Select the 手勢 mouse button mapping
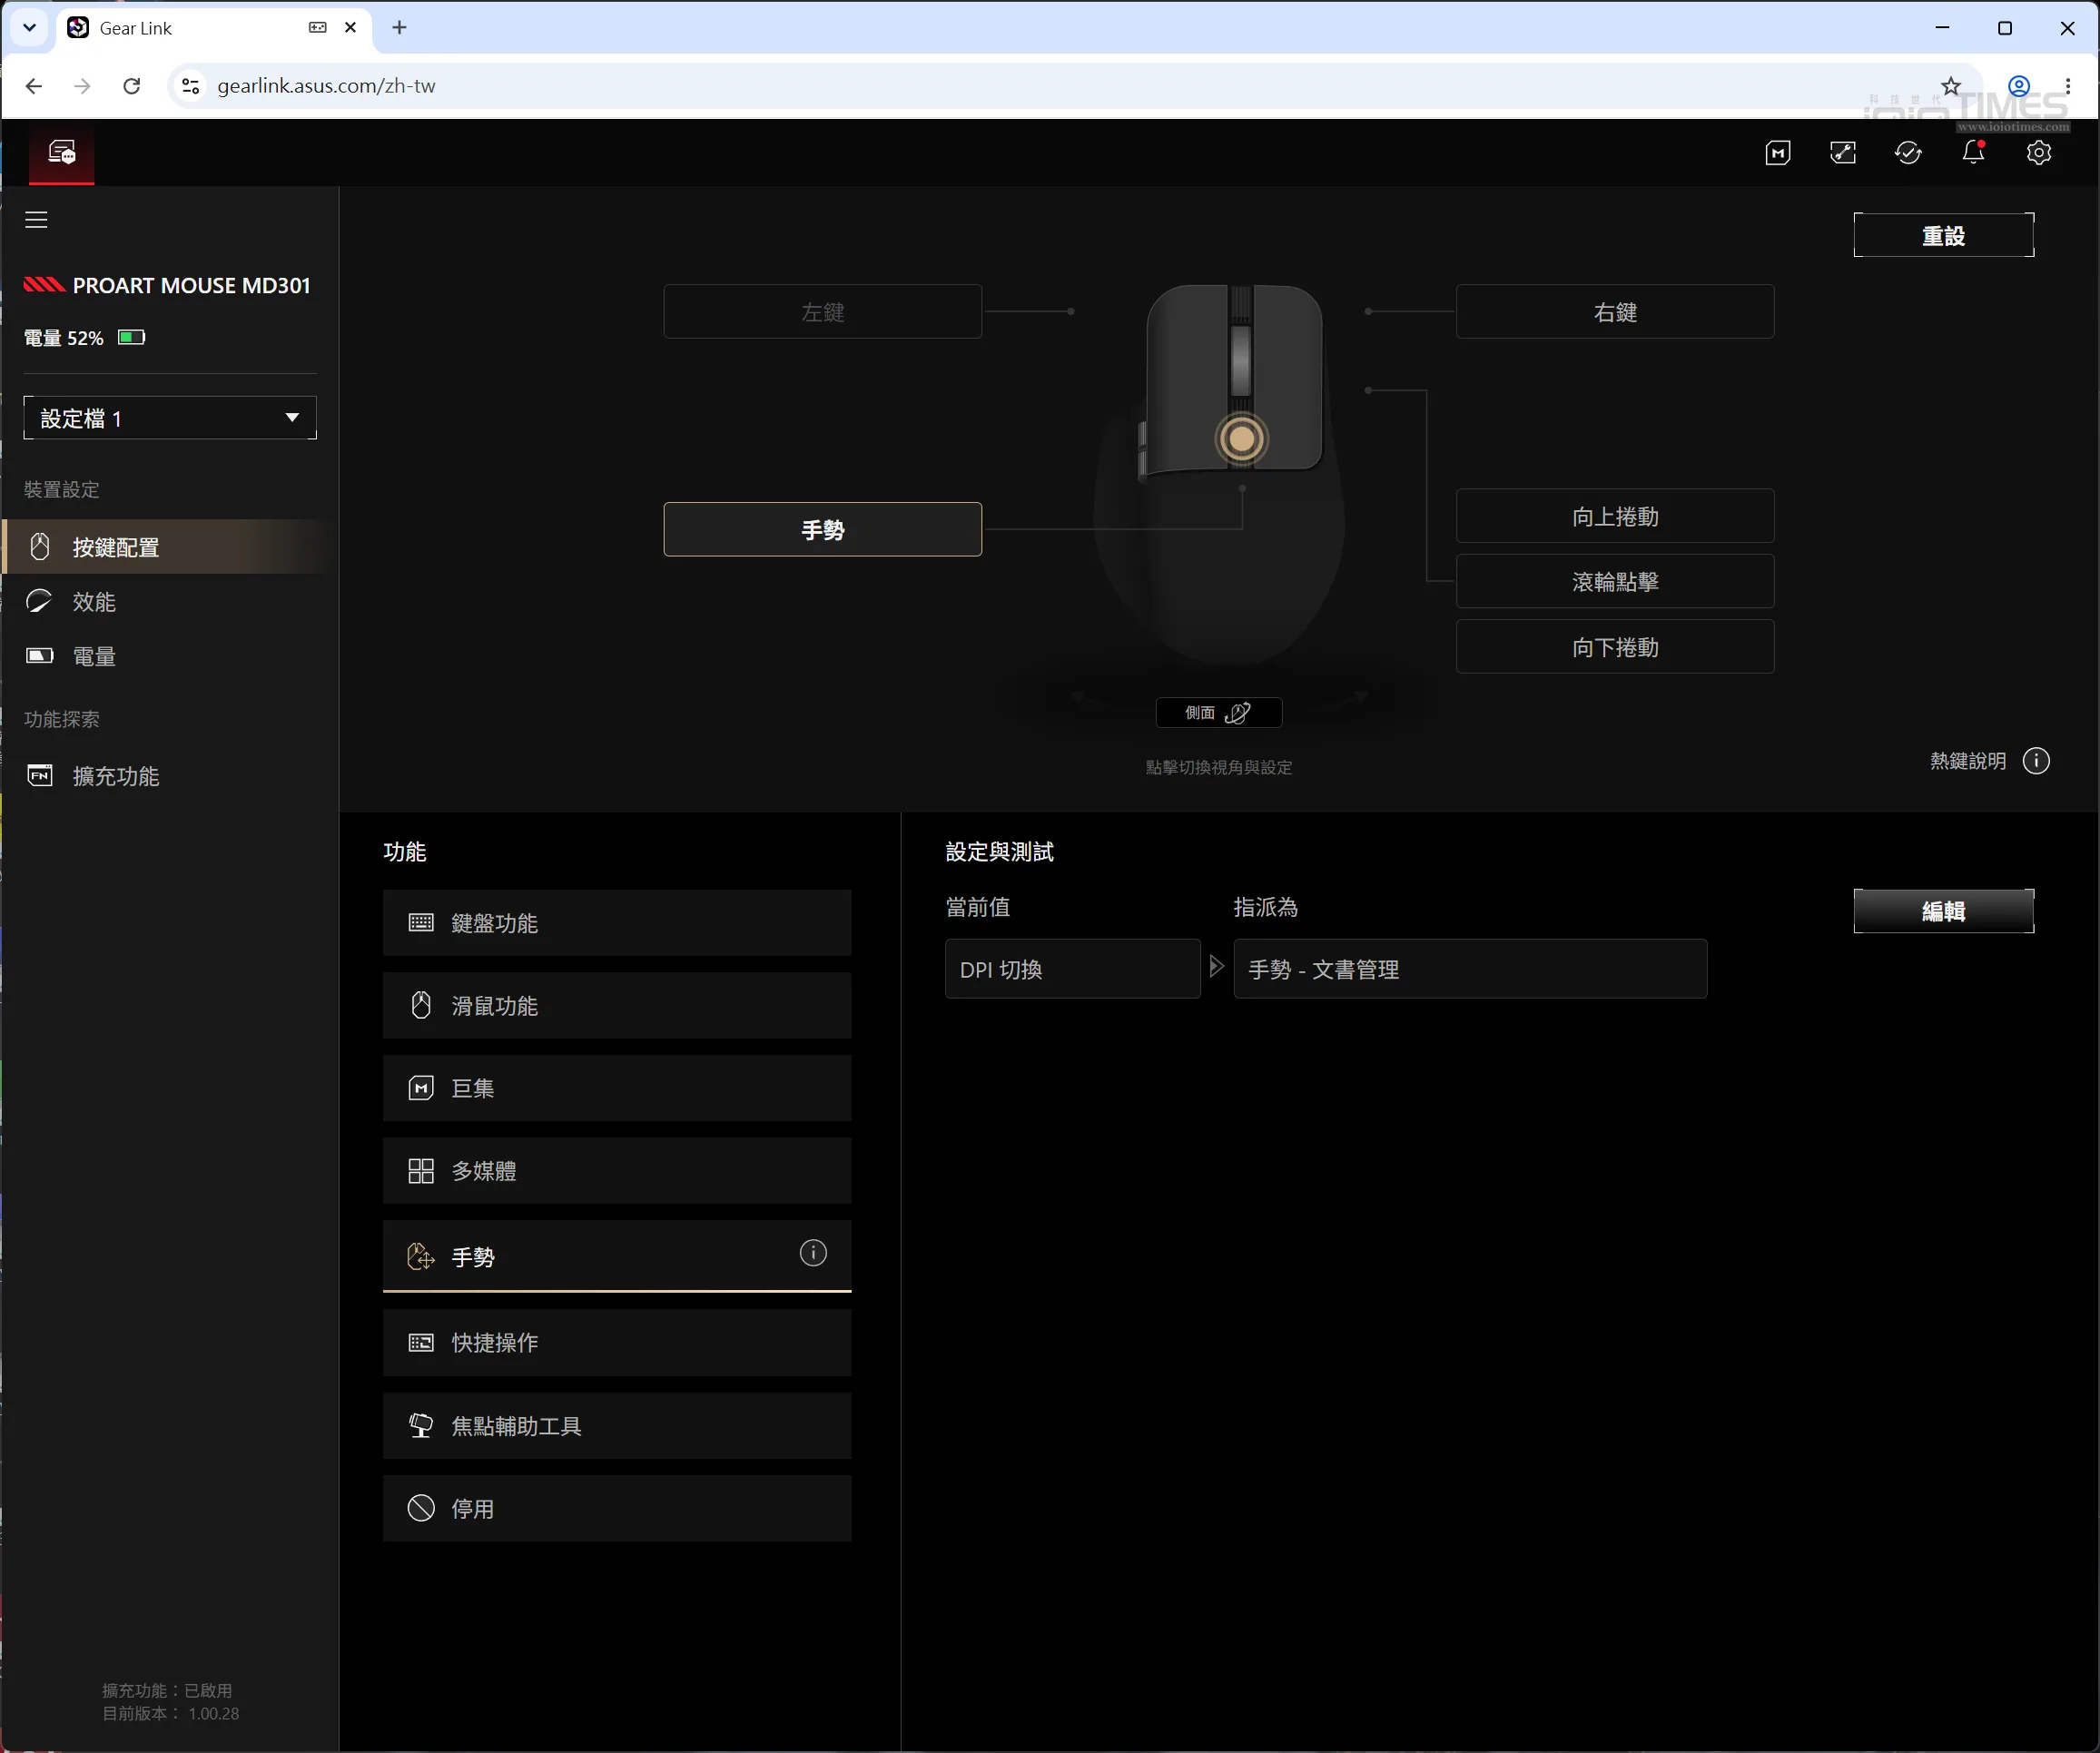 click(x=823, y=530)
